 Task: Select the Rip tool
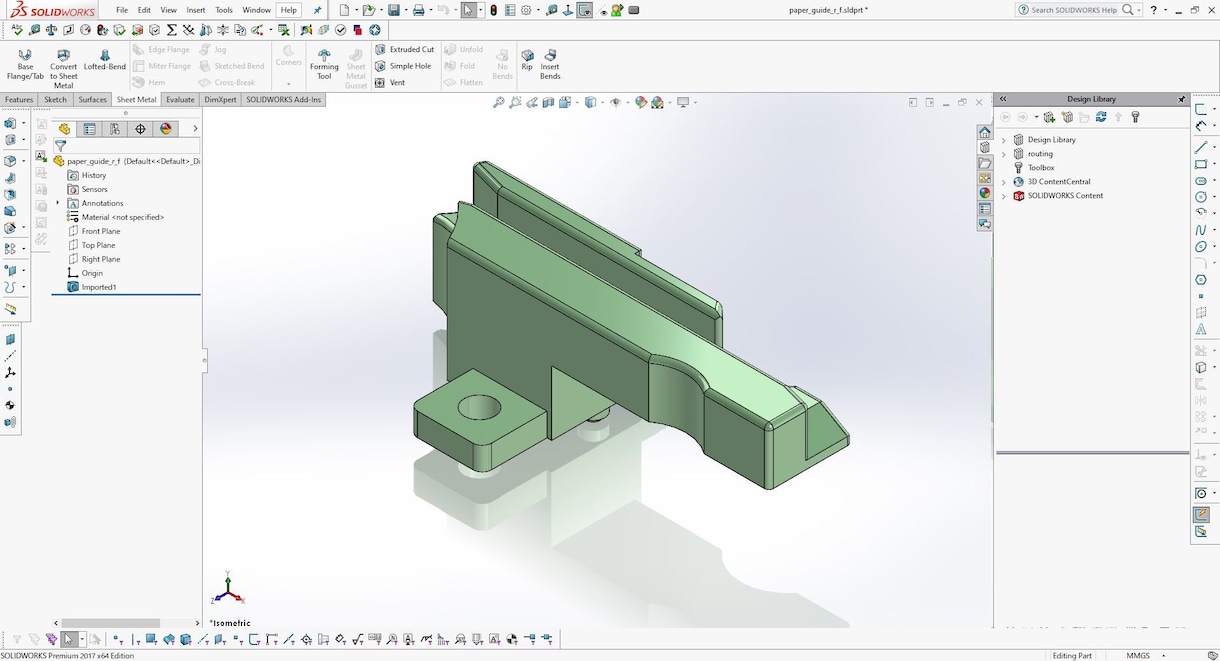[527, 60]
